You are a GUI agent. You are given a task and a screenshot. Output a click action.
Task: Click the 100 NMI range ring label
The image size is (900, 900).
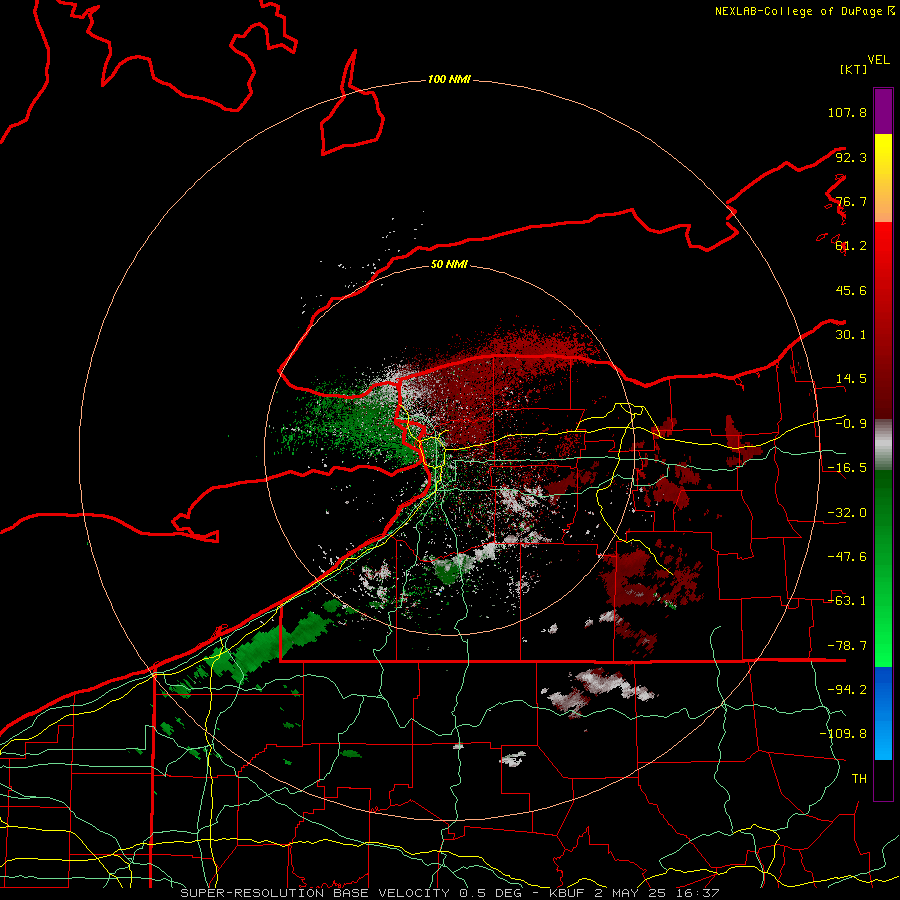tap(449, 79)
